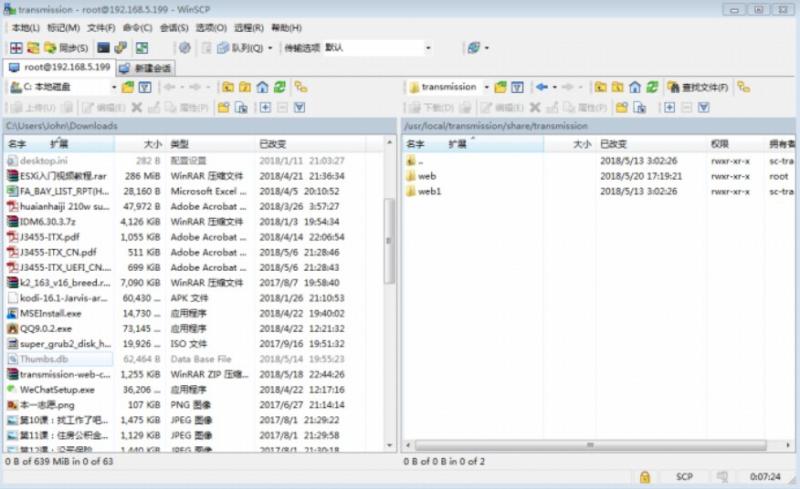Create new file in remote panel
The height and width of the screenshot is (489, 800).
[x=639, y=107]
